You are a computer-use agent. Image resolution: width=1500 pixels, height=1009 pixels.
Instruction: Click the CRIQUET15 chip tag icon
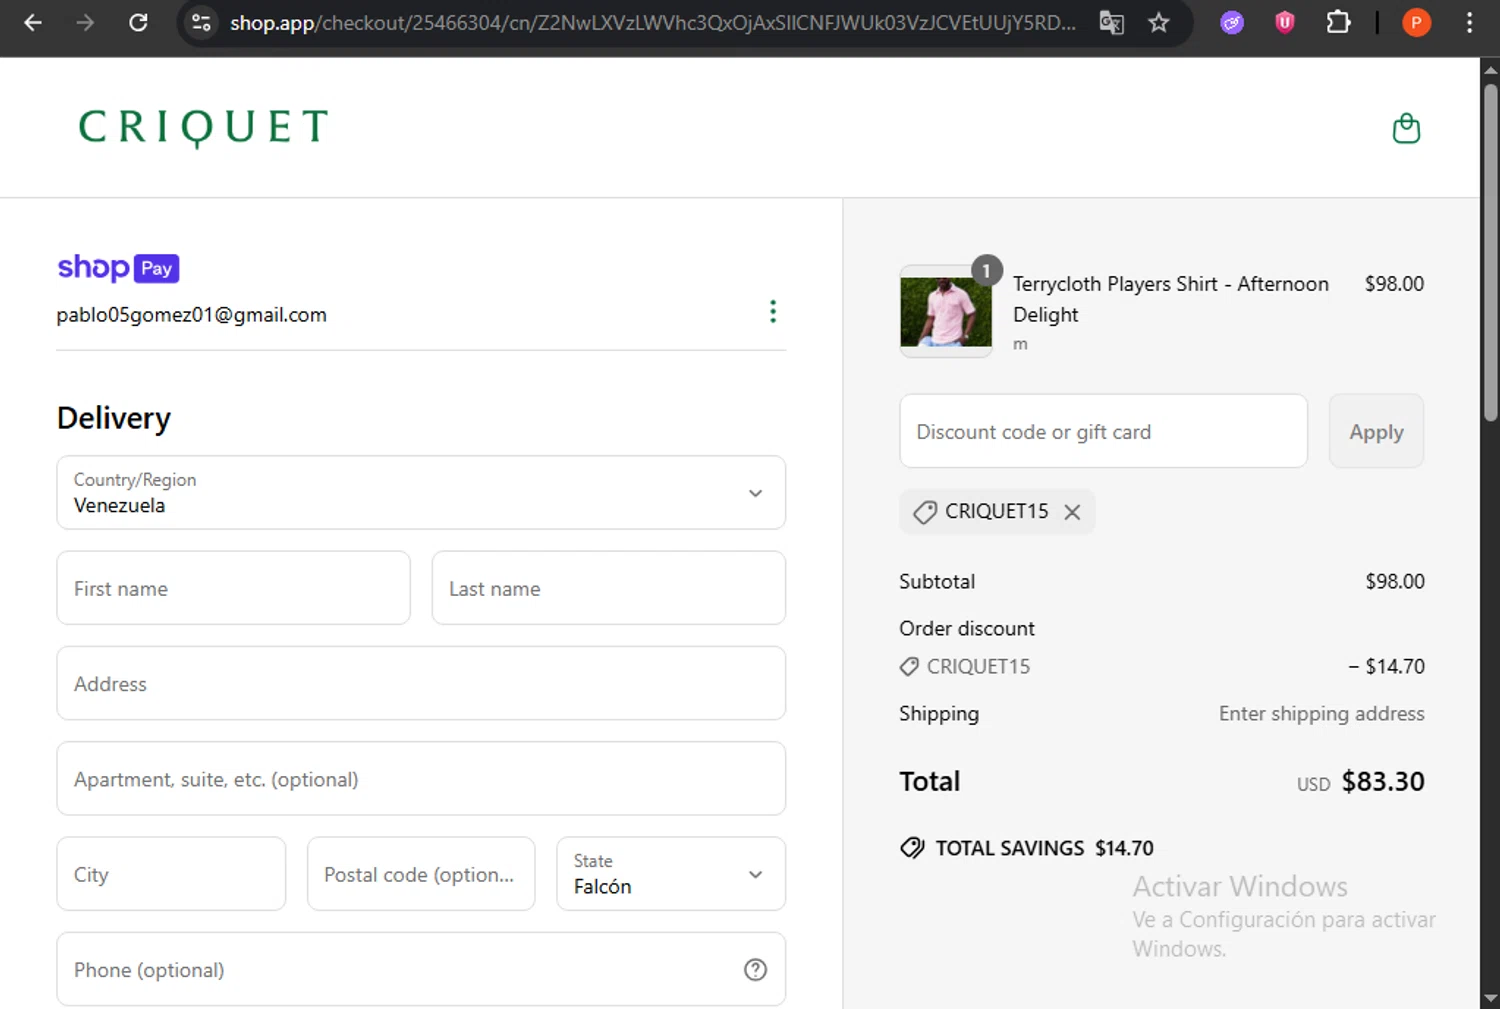click(925, 512)
